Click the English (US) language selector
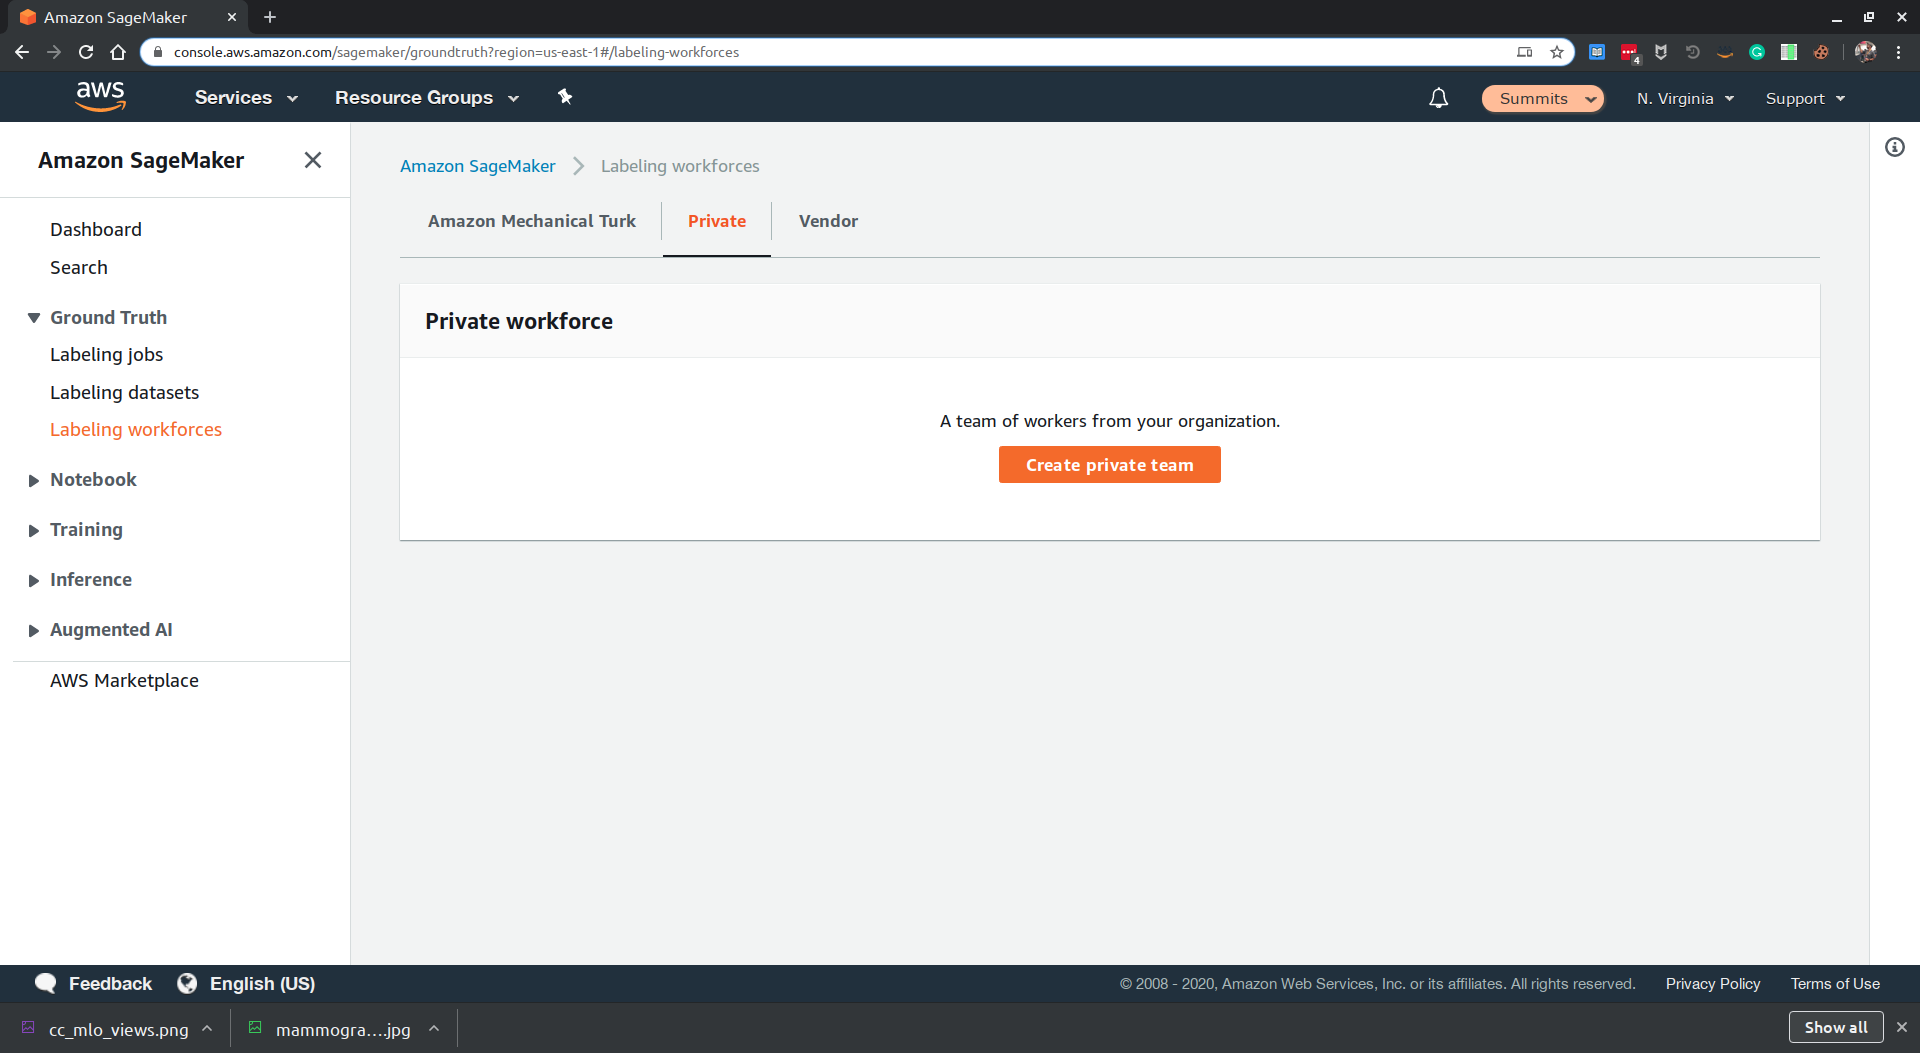The image size is (1920, 1053). point(262,983)
